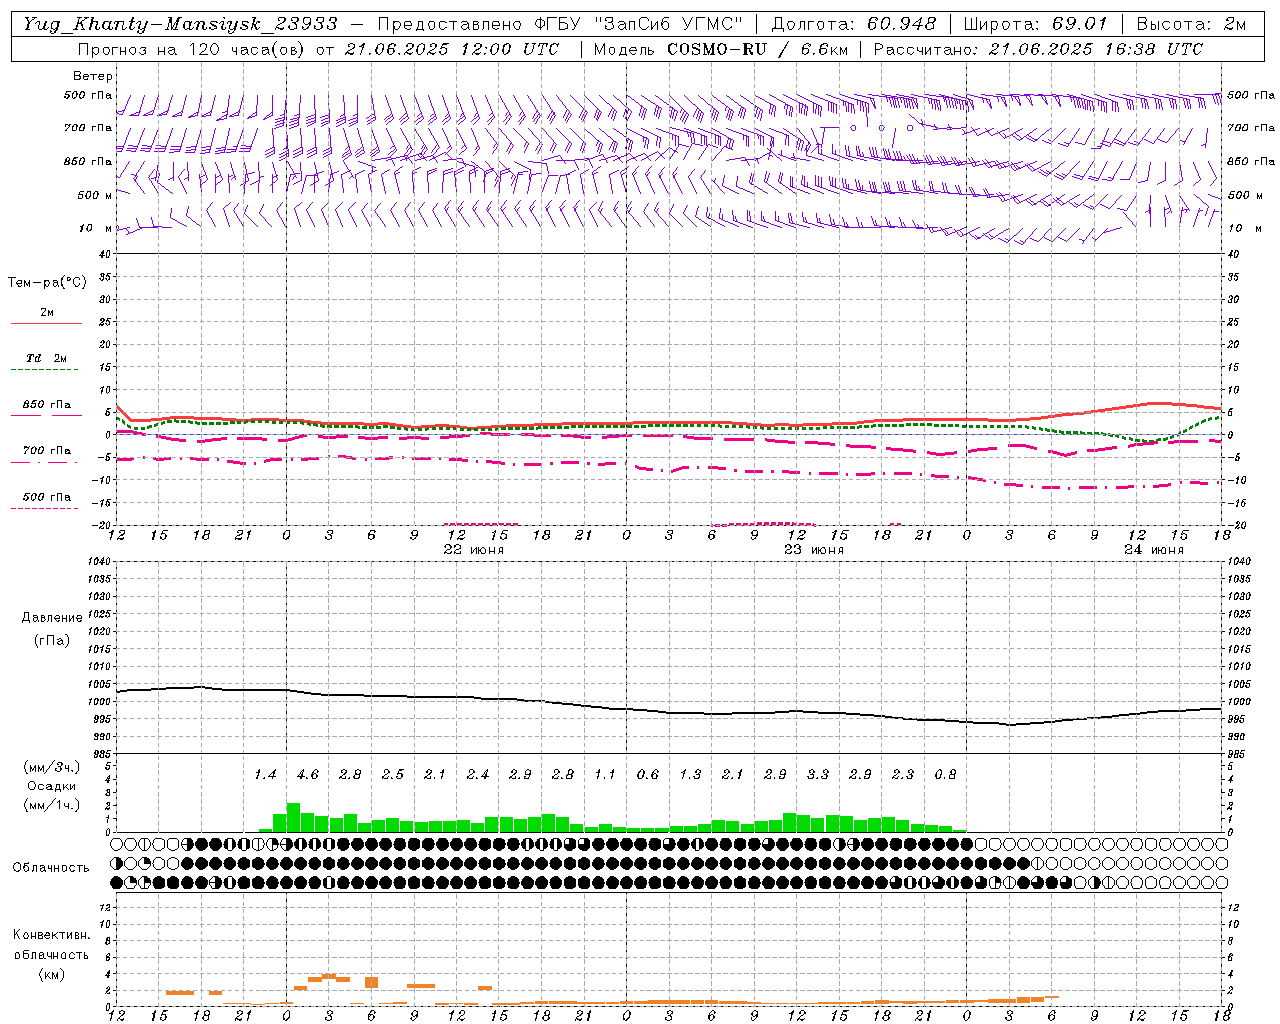Click the station title Yug_Khanty-Mansiysk_23933

point(180,24)
